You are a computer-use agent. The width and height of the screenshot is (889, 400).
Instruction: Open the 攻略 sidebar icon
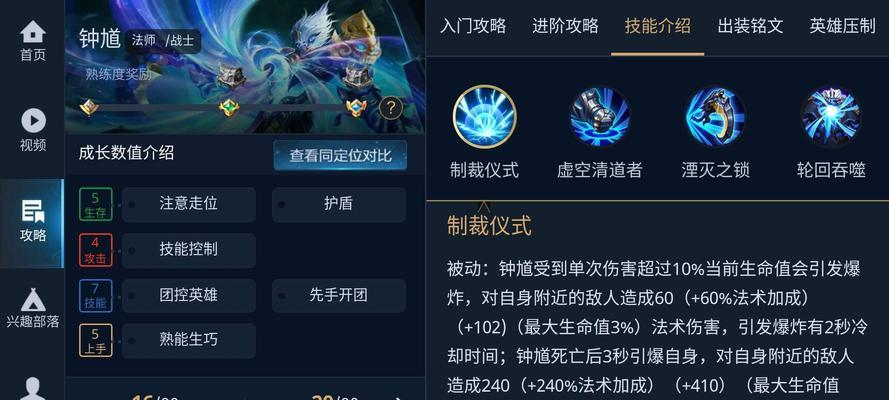[33, 211]
